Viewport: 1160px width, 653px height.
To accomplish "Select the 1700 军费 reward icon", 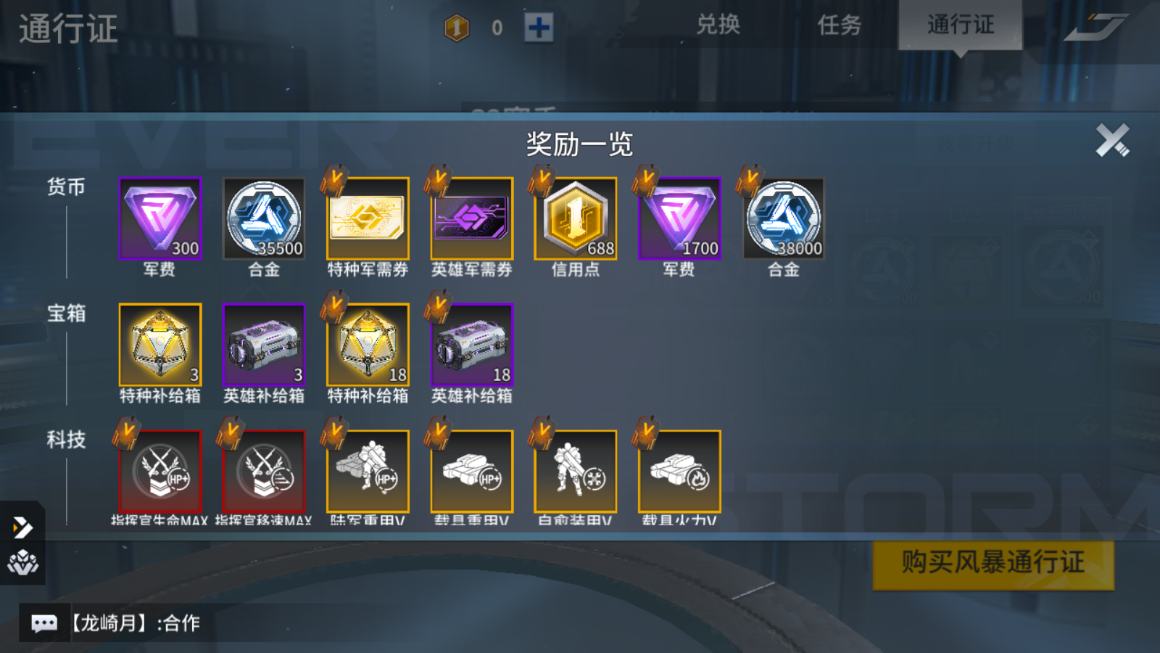I will [679, 218].
